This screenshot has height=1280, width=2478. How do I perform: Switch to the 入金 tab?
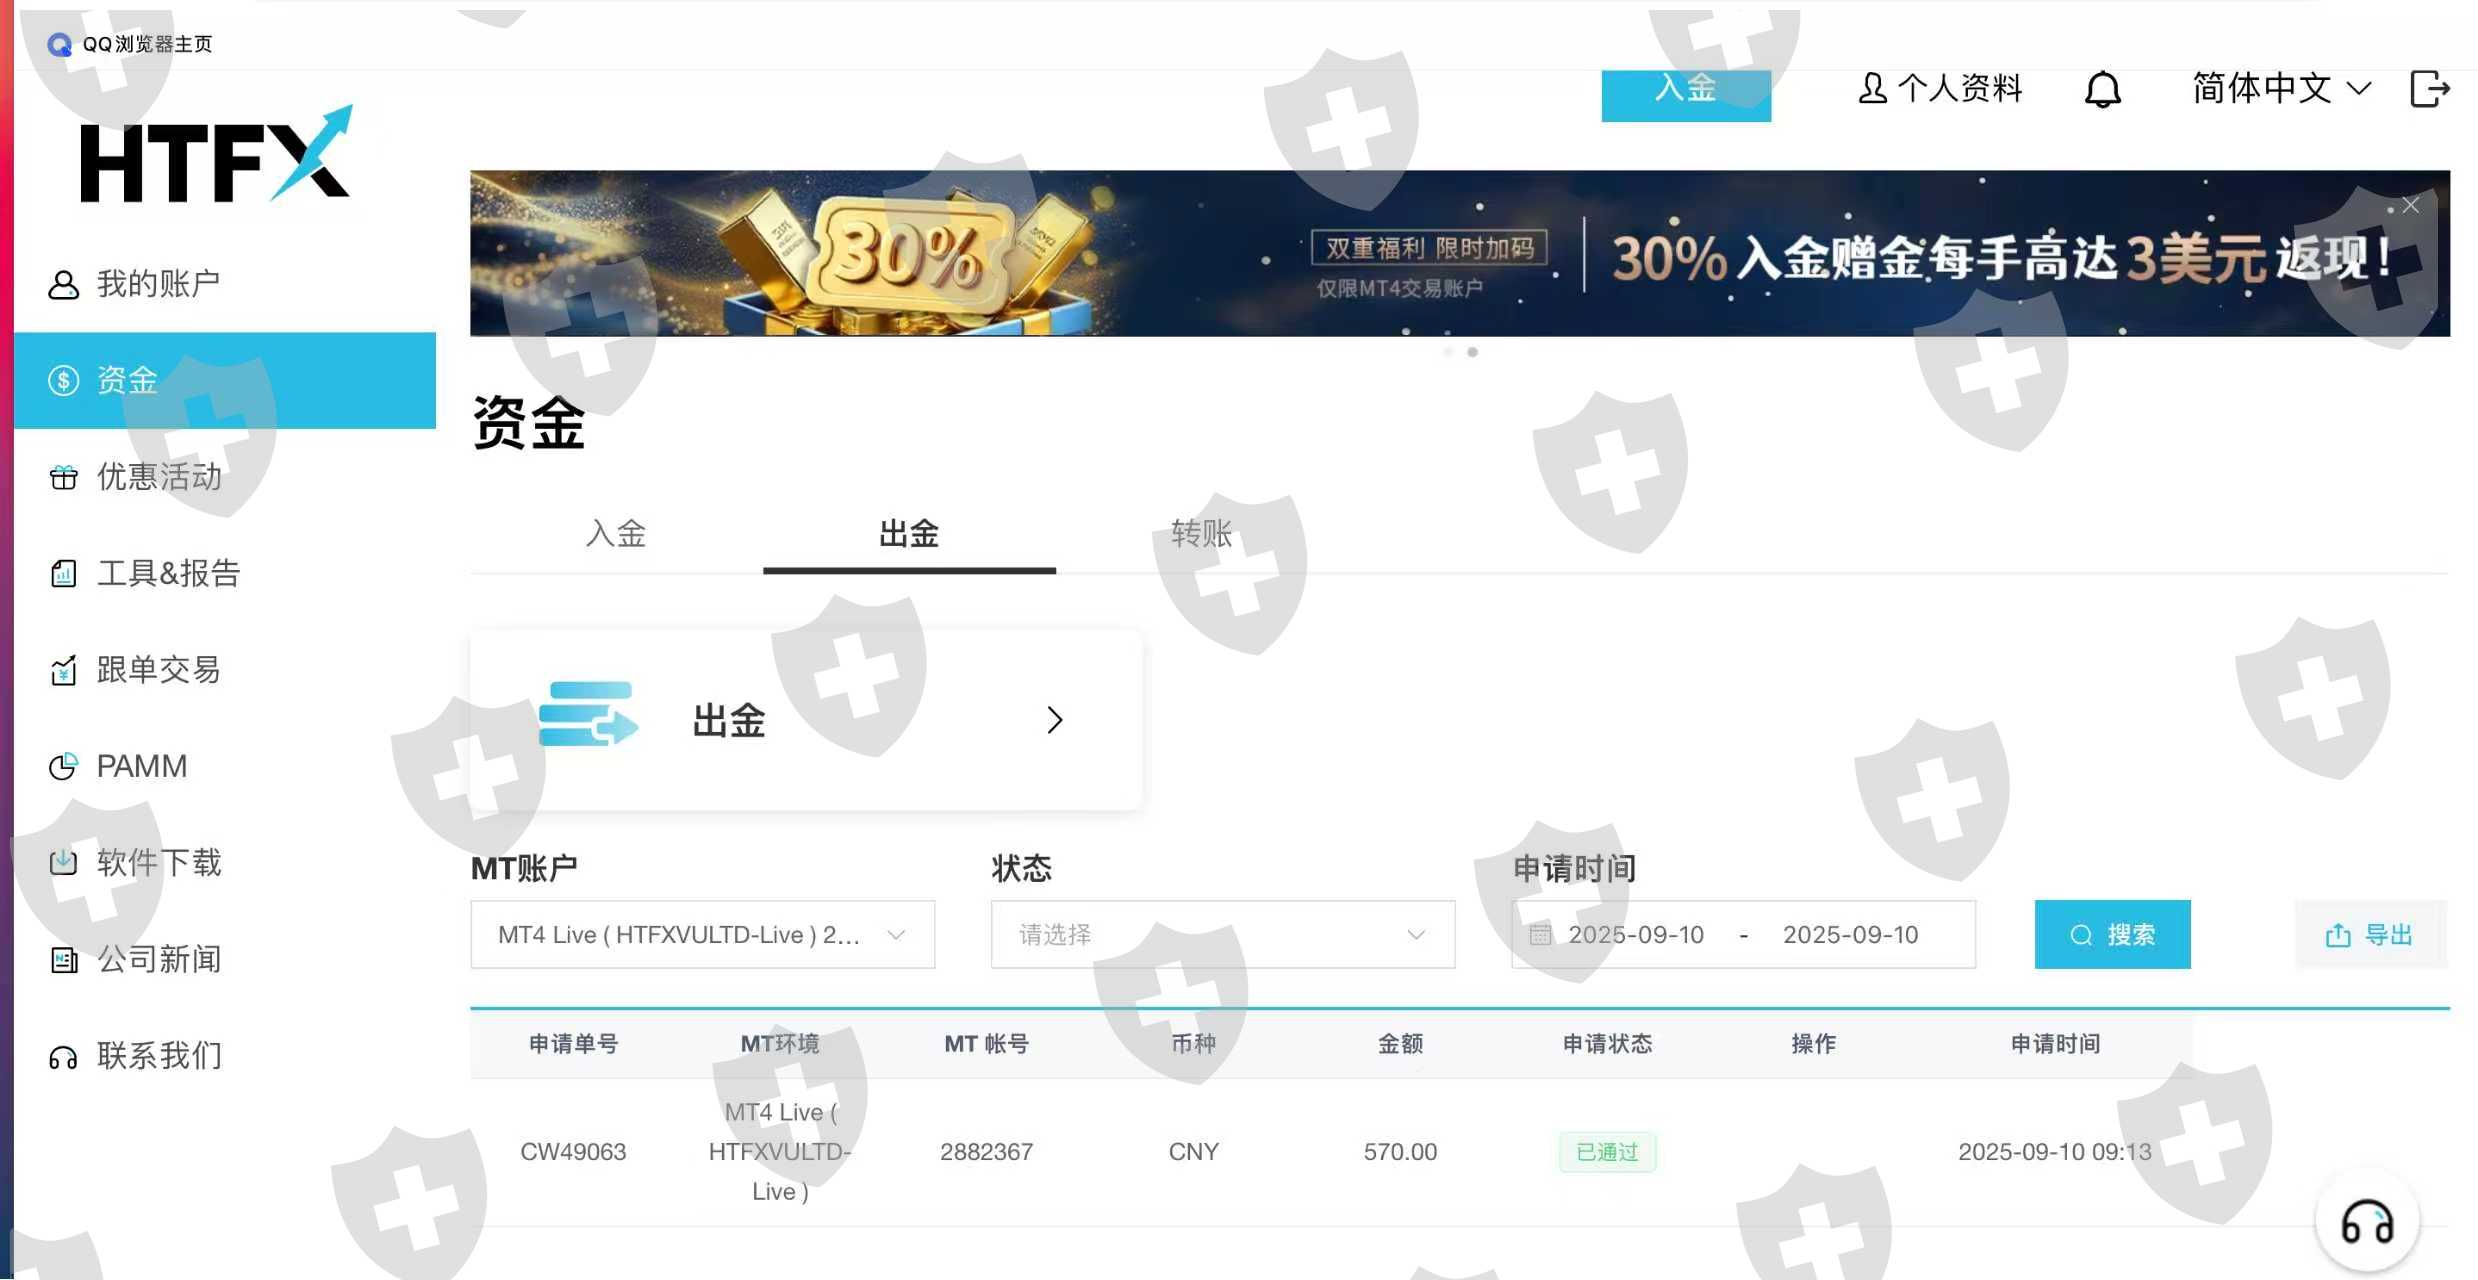[x=615, y=534]
